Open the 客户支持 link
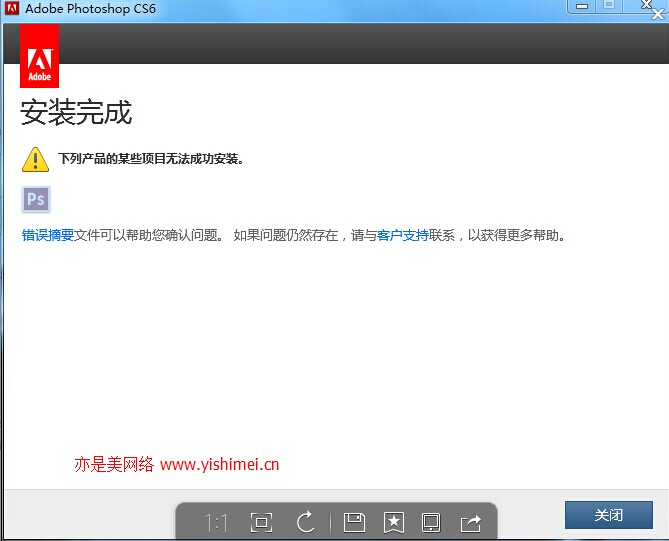Screen dimensions: 669x541 (402, 235)
